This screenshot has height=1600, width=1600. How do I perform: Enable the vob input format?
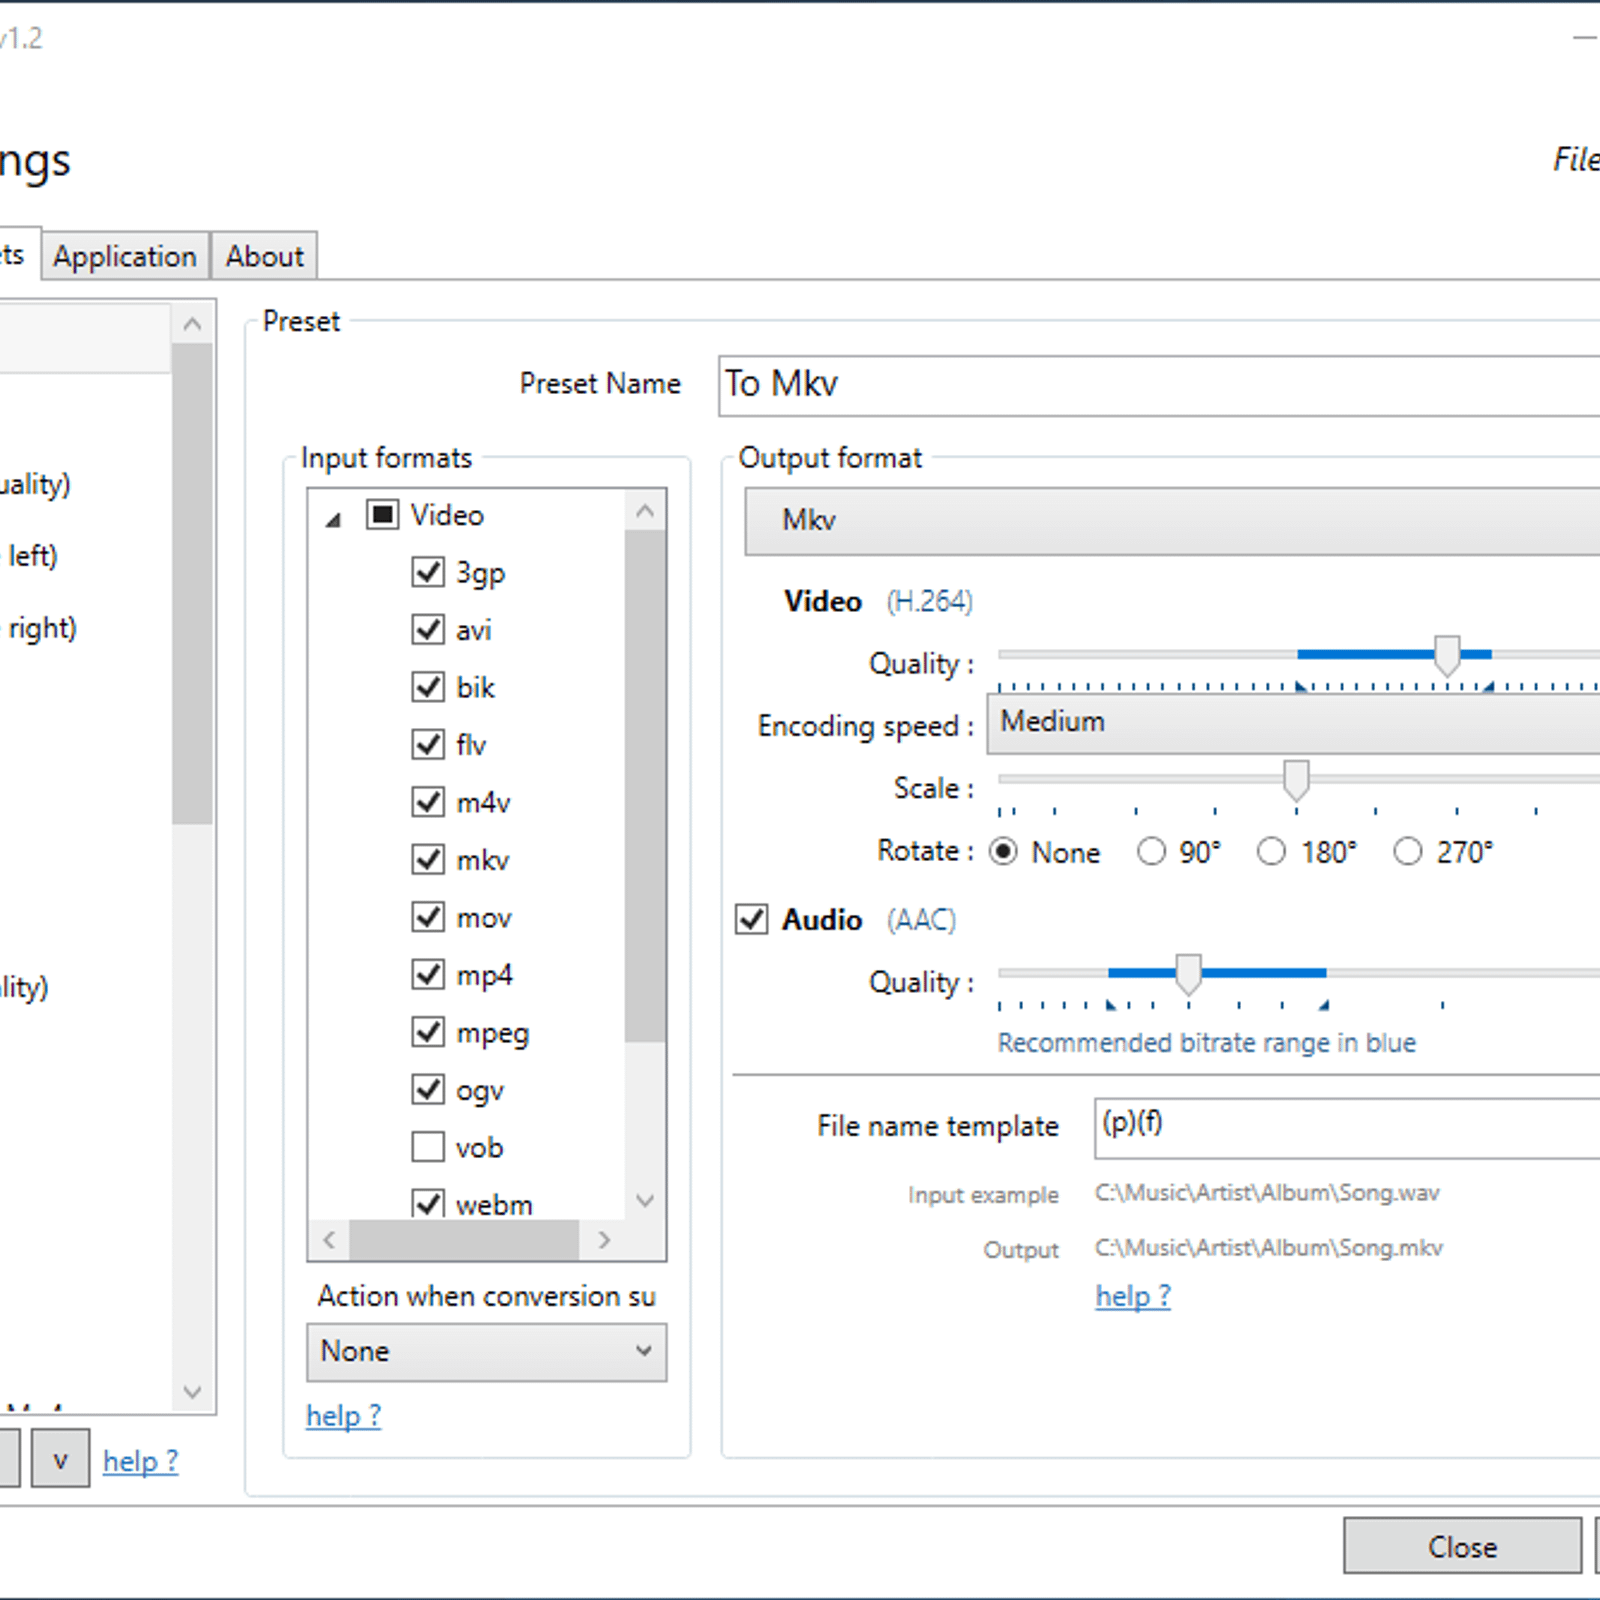point(428,1146)
